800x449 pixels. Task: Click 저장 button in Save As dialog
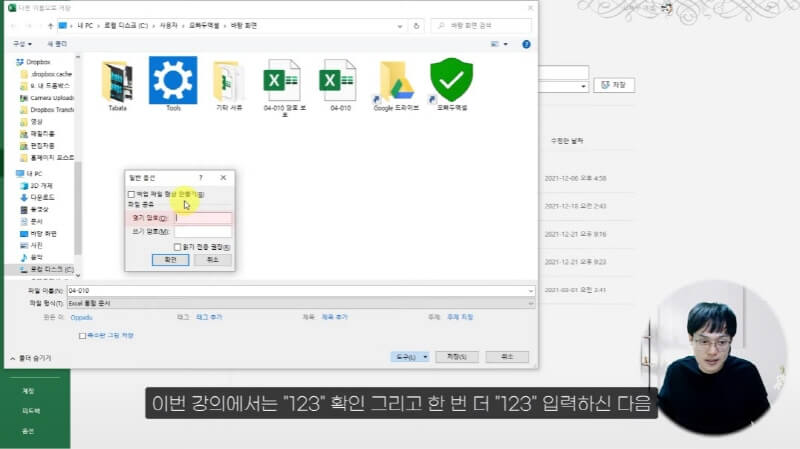point(457,357)
